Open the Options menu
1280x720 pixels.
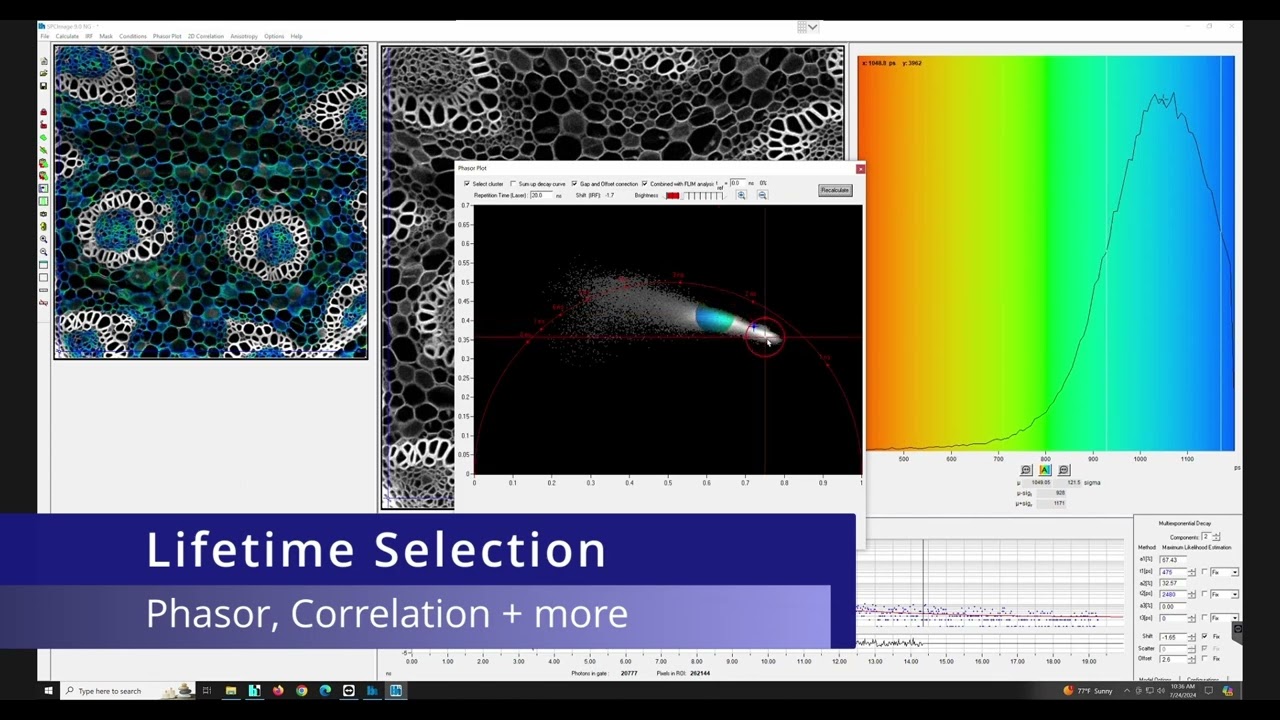[x=274, y=36]
